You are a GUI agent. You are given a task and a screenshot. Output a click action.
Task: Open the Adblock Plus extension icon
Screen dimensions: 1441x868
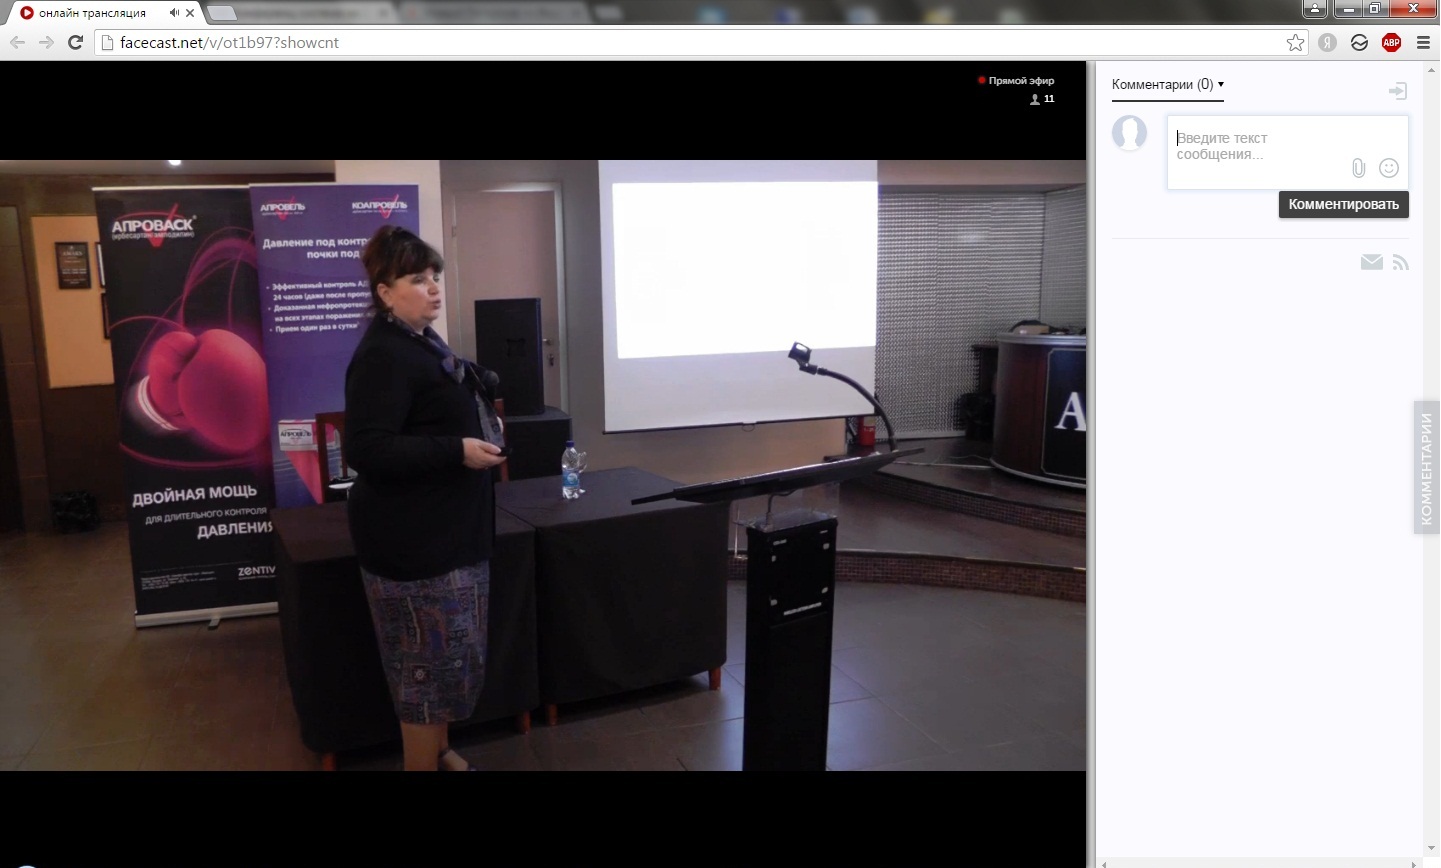[x=1391, y=43]
